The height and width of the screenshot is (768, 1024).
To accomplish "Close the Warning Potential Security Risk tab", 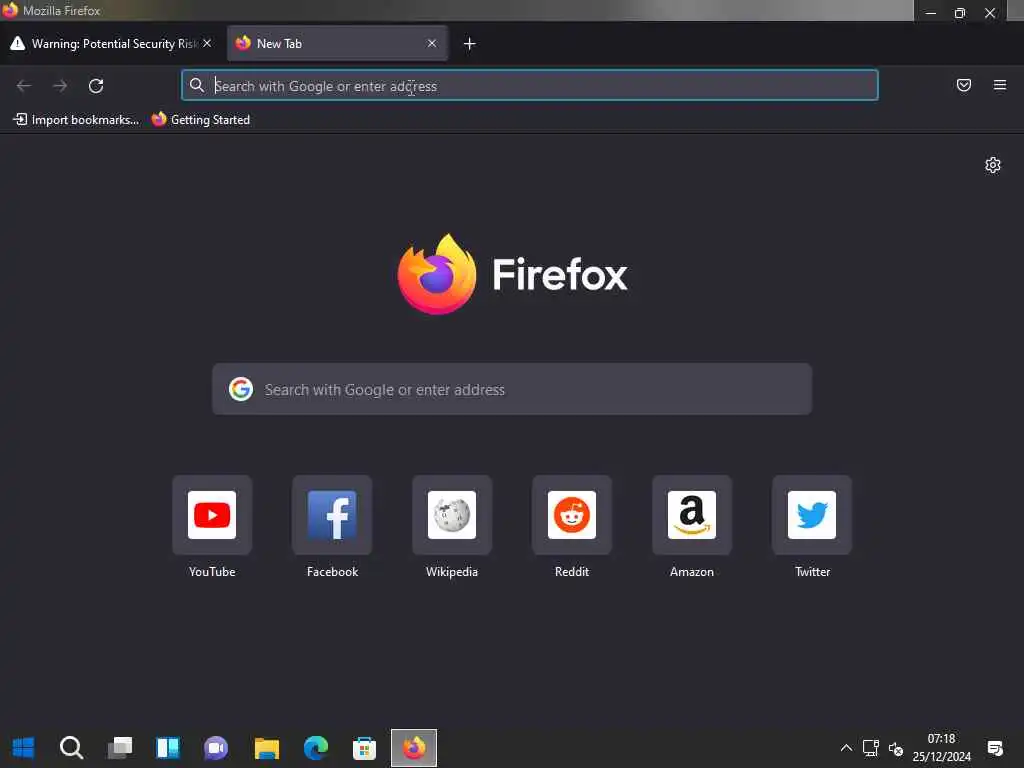I will click(x=207, y=43).
